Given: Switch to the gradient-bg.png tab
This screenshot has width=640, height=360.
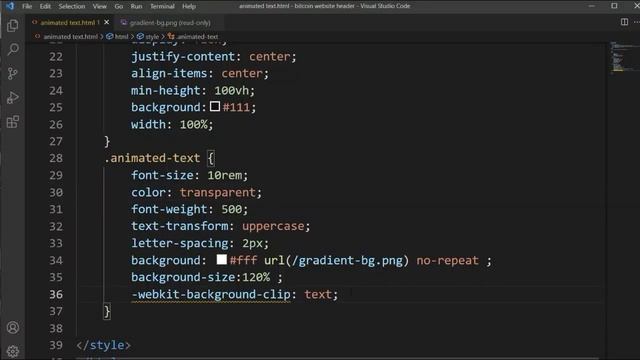Looking at the screenshot, I should tap(170, 23).
